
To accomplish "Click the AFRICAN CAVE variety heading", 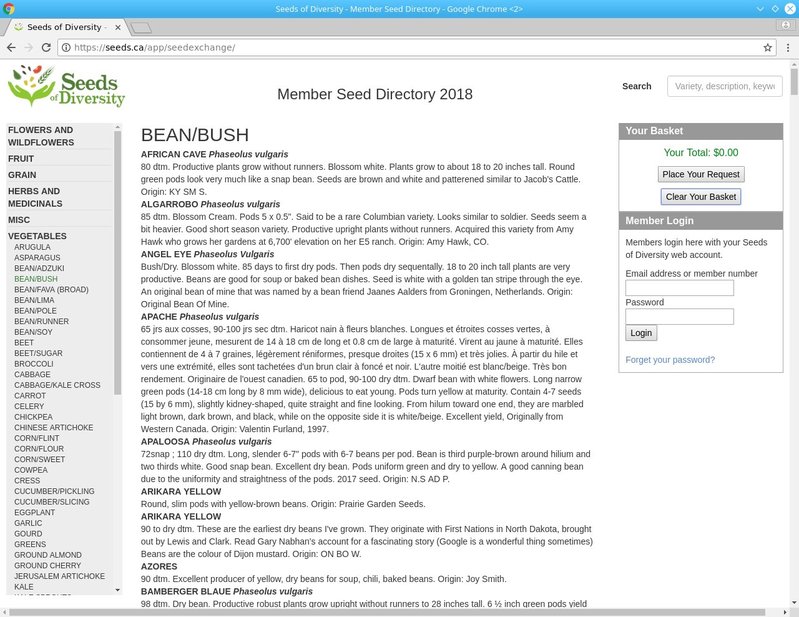I will [x=214, y=154].
